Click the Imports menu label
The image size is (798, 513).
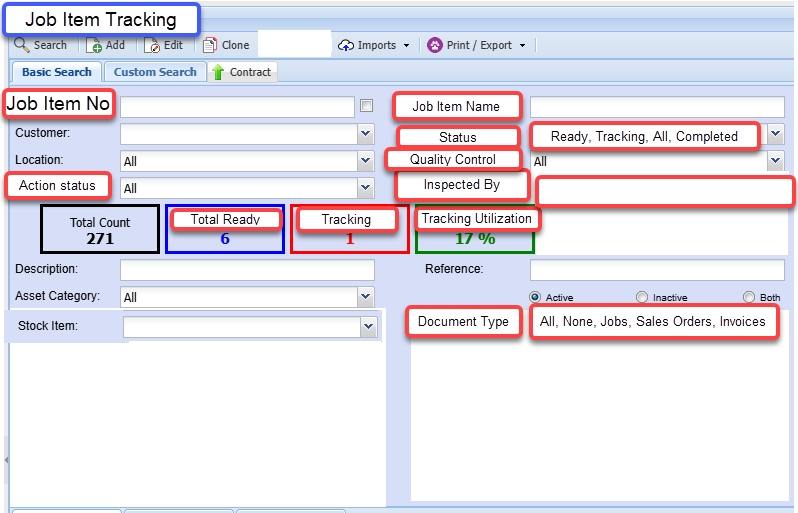click(x=377, y=45)
